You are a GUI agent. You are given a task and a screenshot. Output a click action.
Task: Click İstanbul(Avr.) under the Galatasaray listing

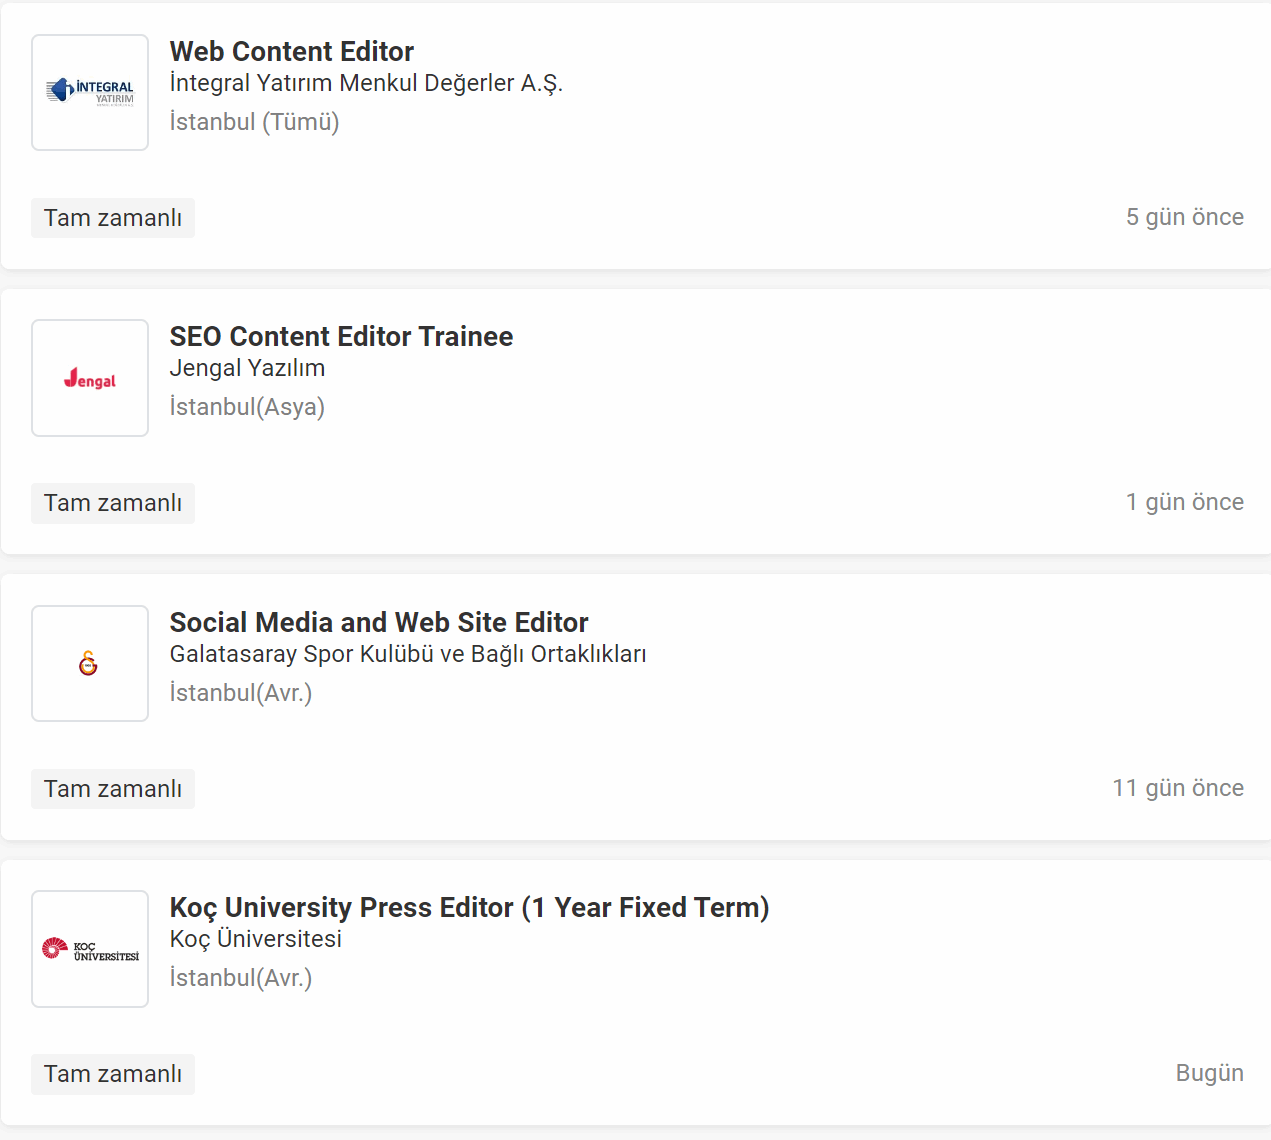pos(241,693)
